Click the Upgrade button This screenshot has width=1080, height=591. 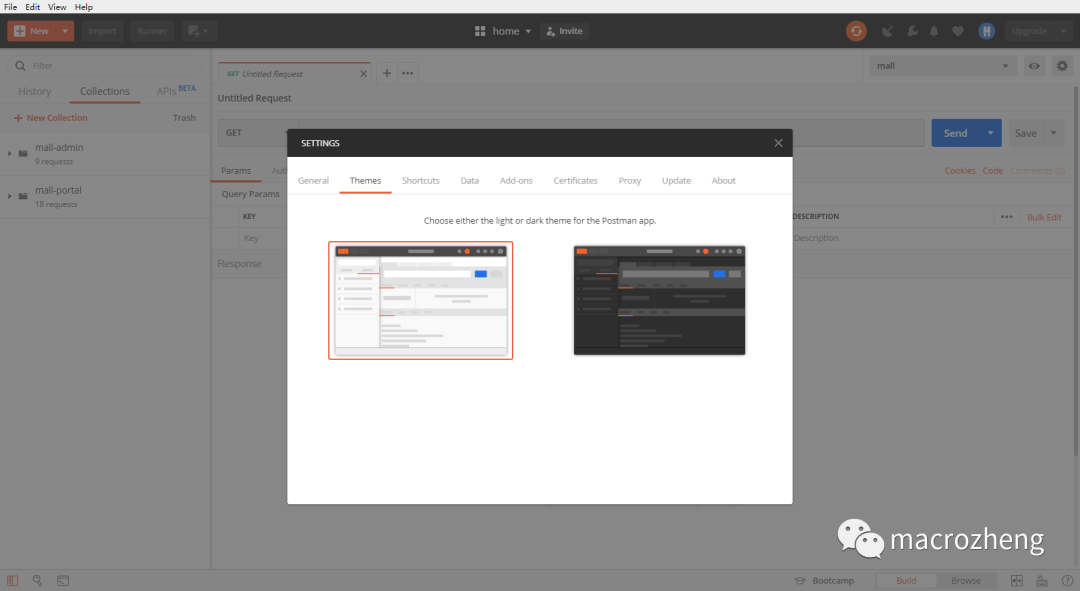click(1029, 31)
